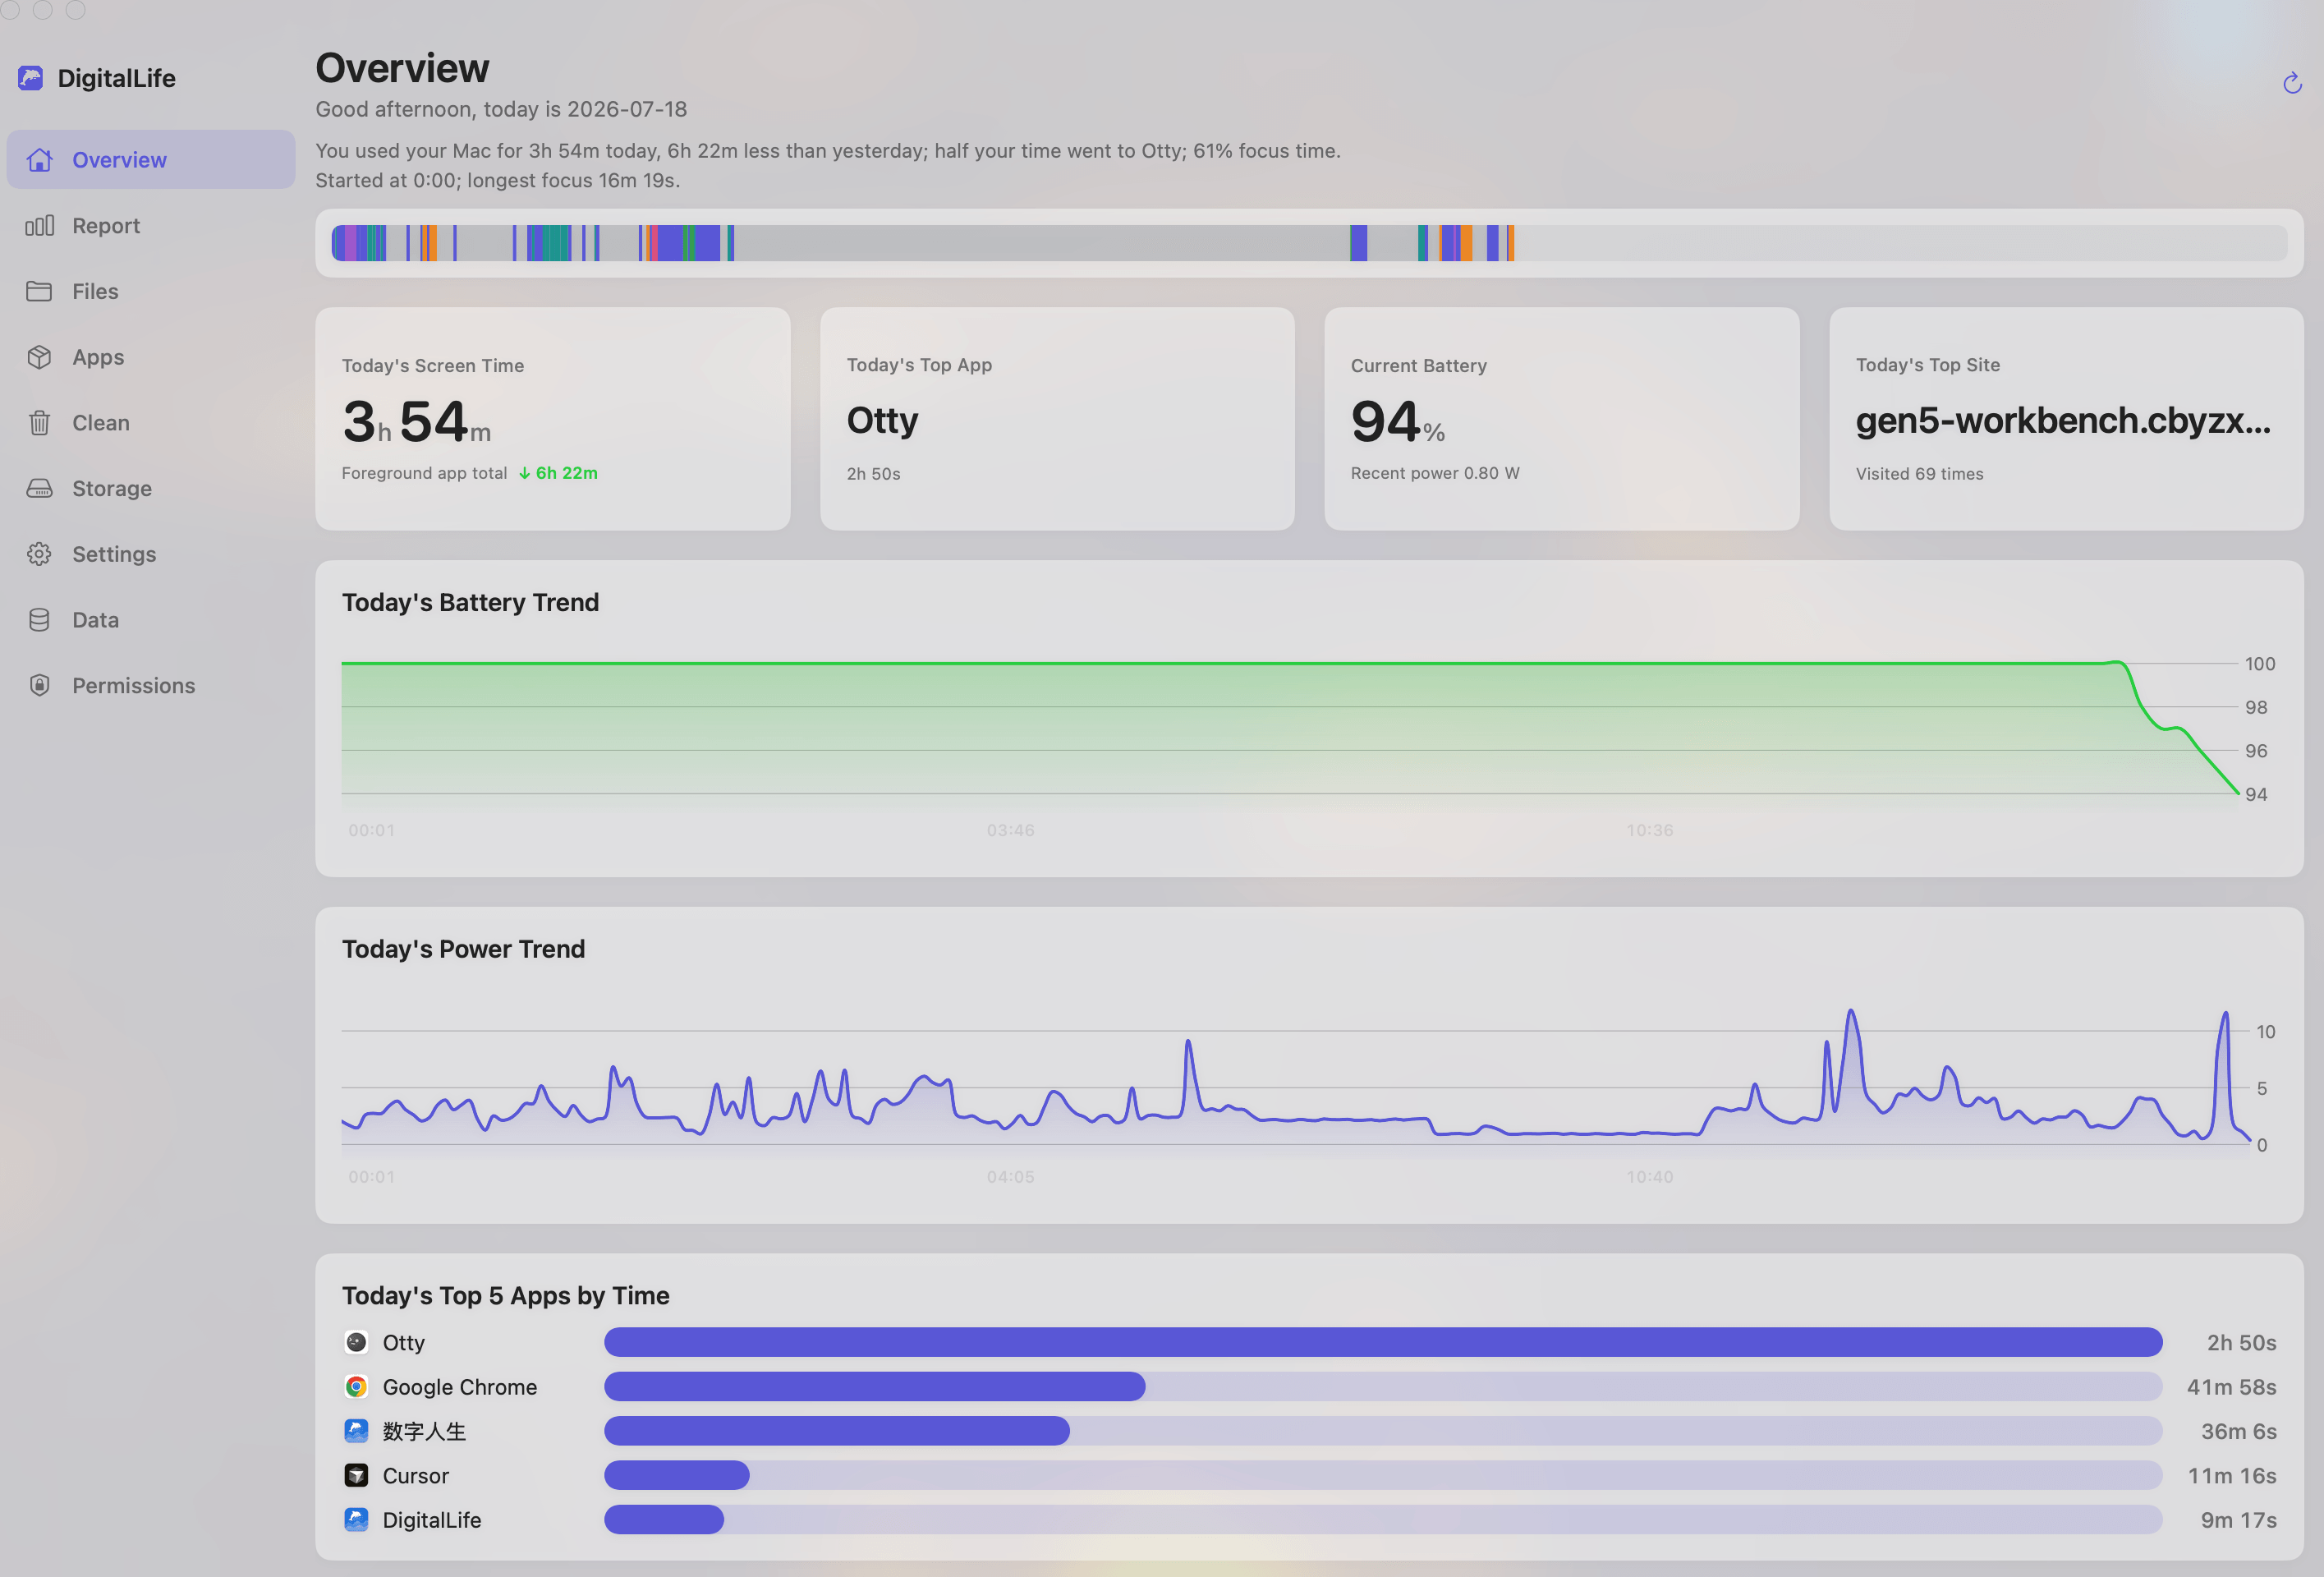Click the 数字人生 usage bar
Viewport: 2324px width, 1577px height.
(1383, 1431)
